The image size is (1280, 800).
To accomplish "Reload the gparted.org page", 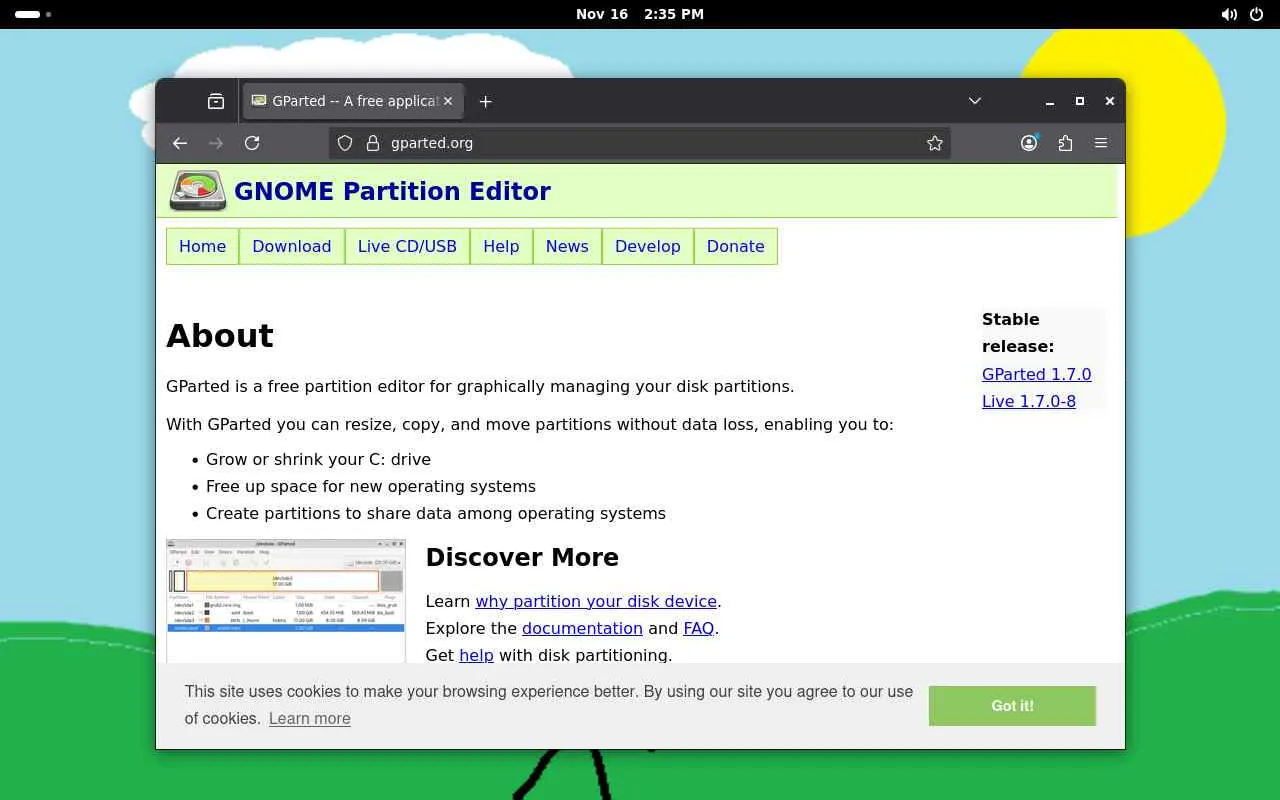I will point(252,143).
